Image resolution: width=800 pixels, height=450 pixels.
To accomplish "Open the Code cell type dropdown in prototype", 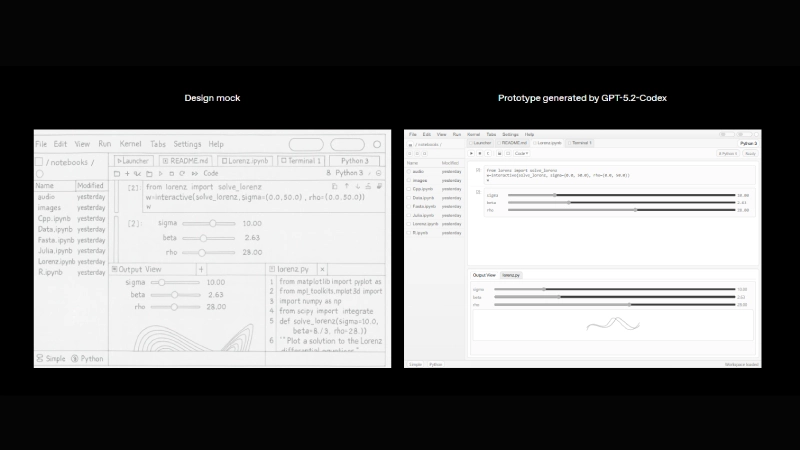I will coord(521,153).
